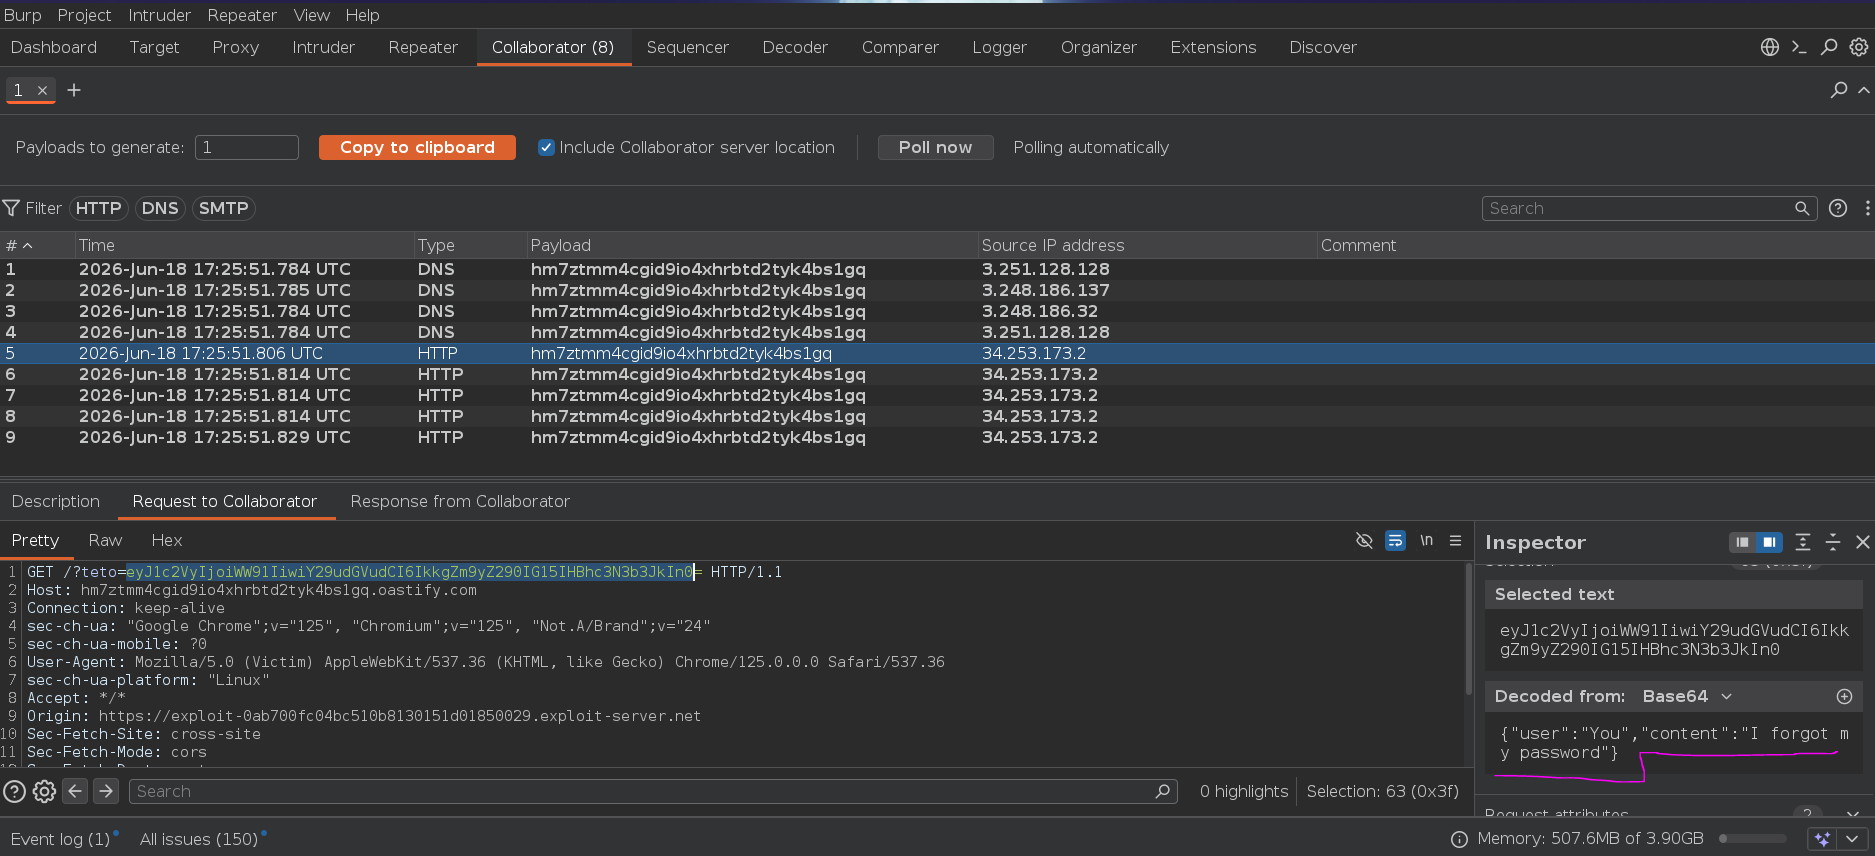Collapse all Inspector sections icon
This screenshot has width=1875, height=856.
pos(1833,542)
